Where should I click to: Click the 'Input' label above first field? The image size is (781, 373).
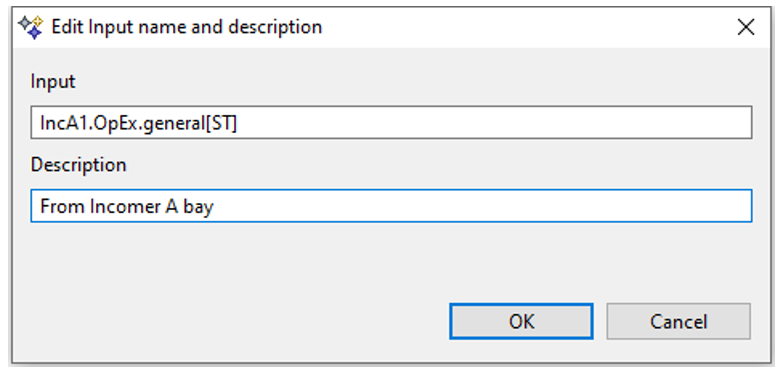pos(53,81)
